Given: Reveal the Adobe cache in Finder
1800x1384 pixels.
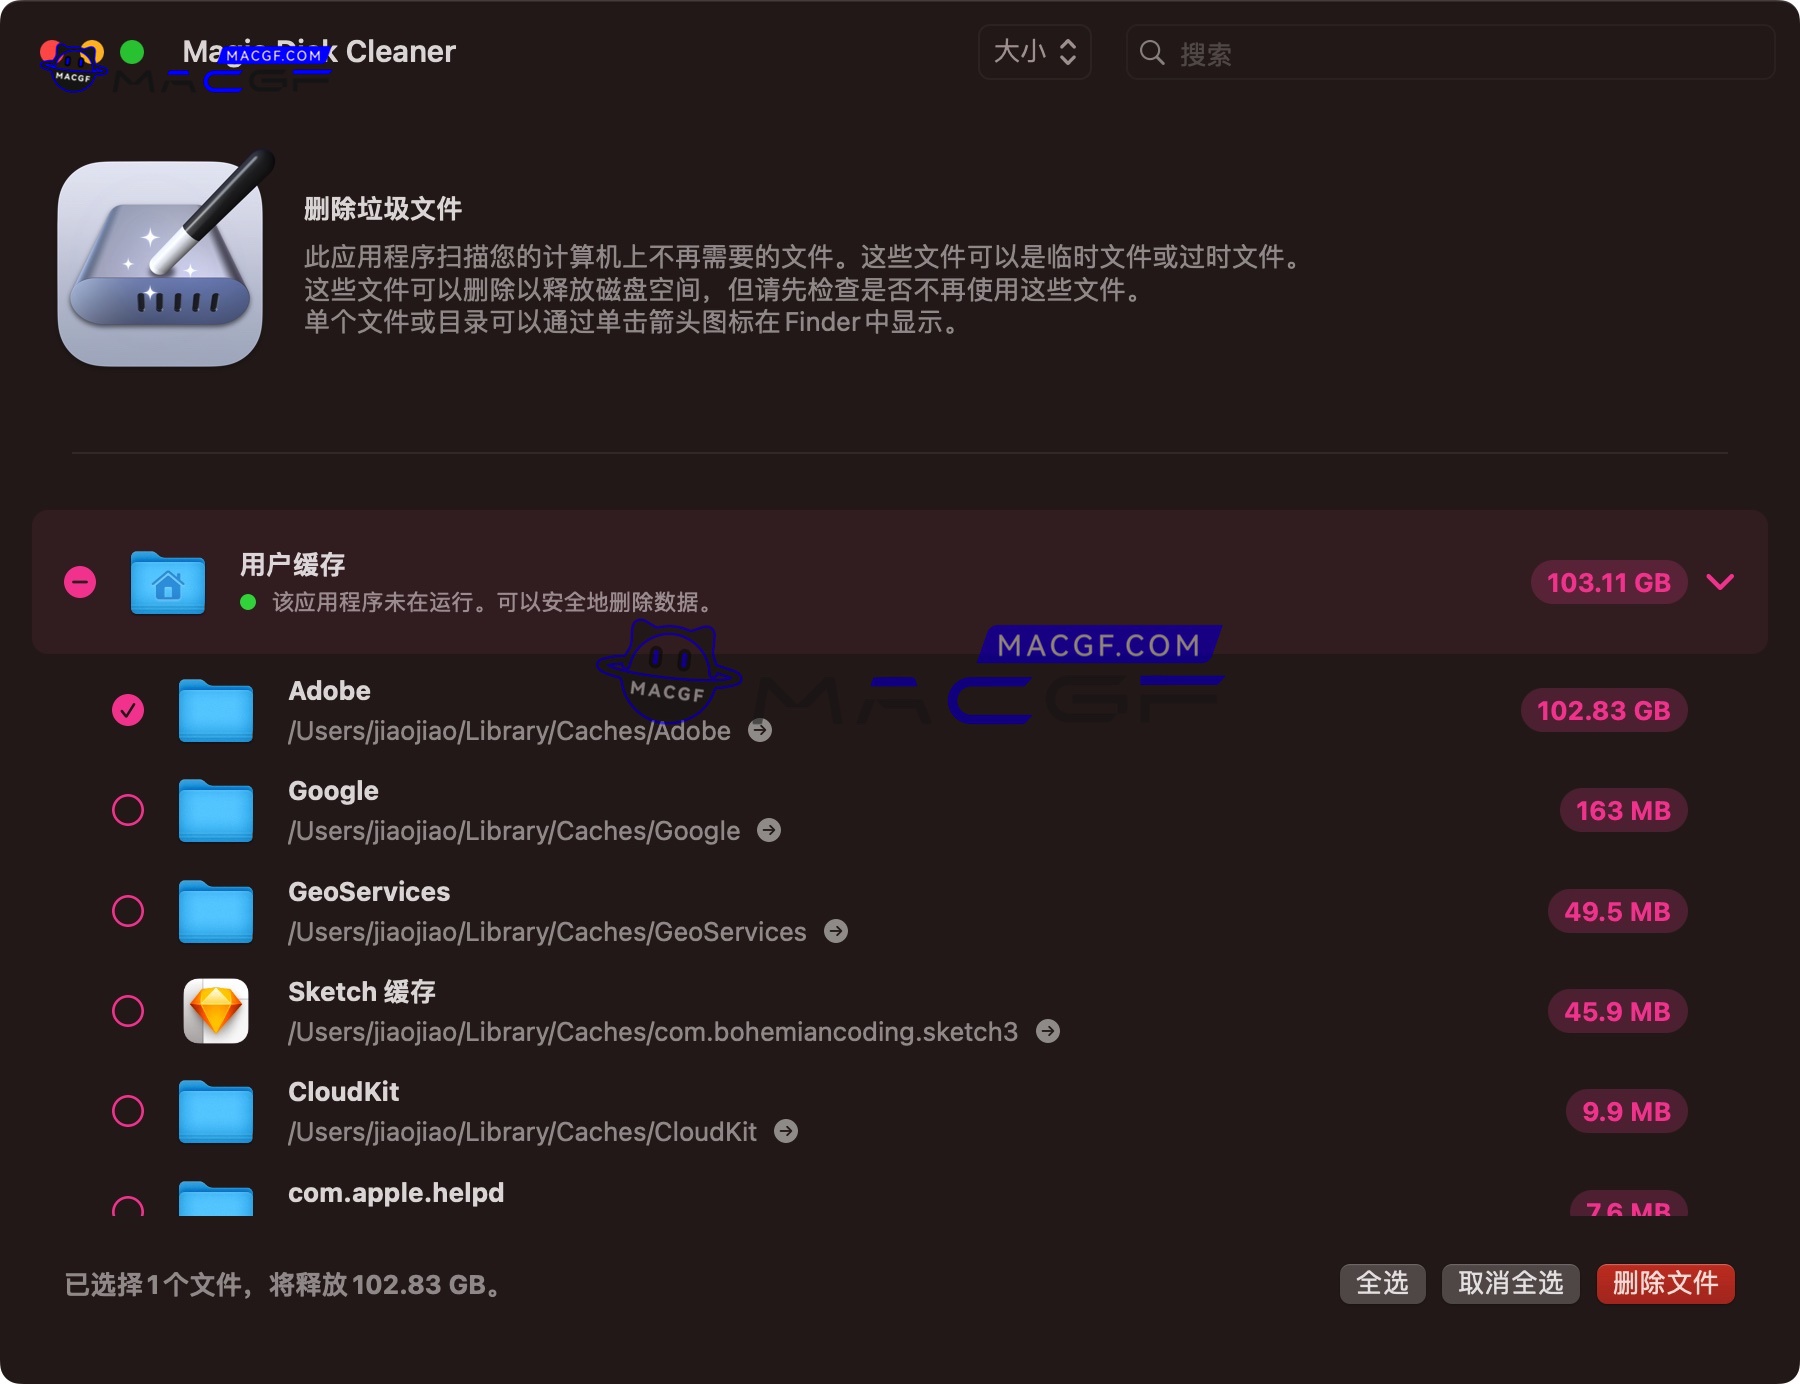Looking at the screenshot, I should click(760, 730).
